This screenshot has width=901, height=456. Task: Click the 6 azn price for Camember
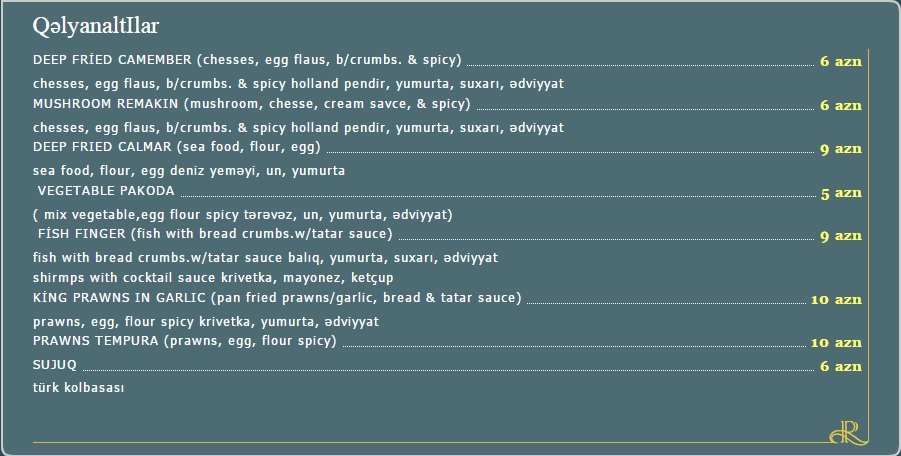click(841, 61)
